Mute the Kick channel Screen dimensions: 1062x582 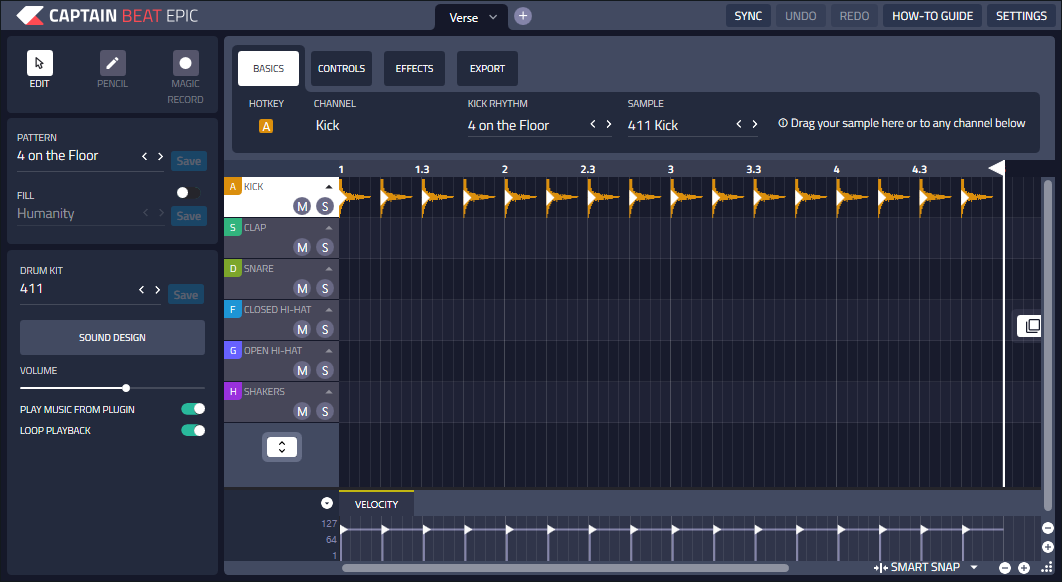point(302,206)
